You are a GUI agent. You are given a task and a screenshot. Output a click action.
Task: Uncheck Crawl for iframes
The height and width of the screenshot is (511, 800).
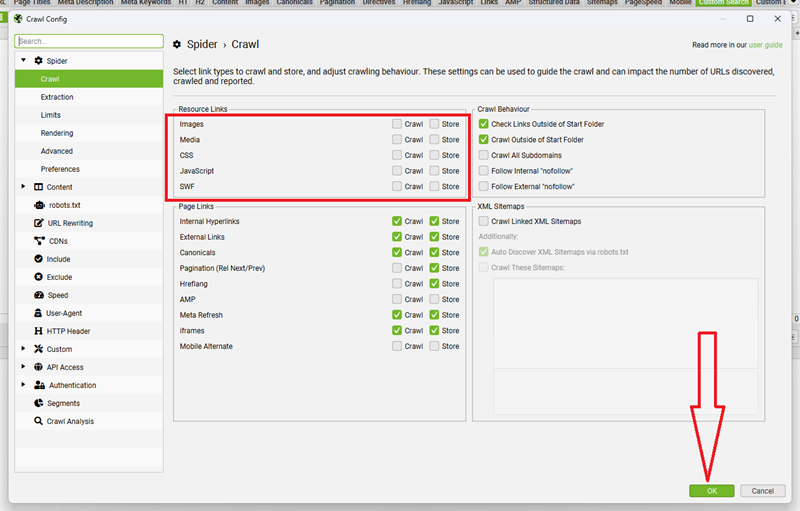[x=397, y=330]
